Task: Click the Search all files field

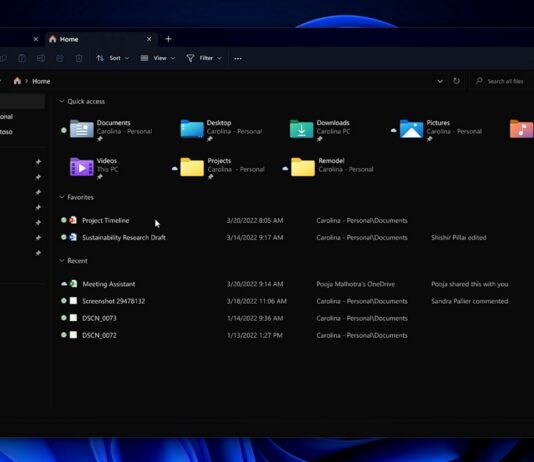Action: pos(503,81)
